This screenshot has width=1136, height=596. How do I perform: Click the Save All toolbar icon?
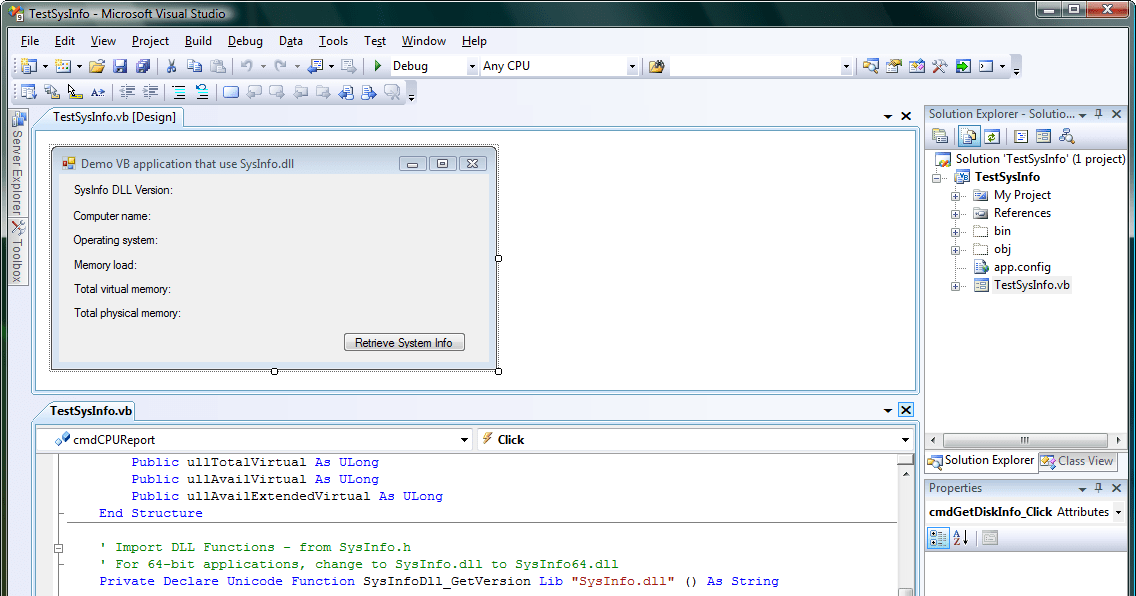[x=143, y=66]
